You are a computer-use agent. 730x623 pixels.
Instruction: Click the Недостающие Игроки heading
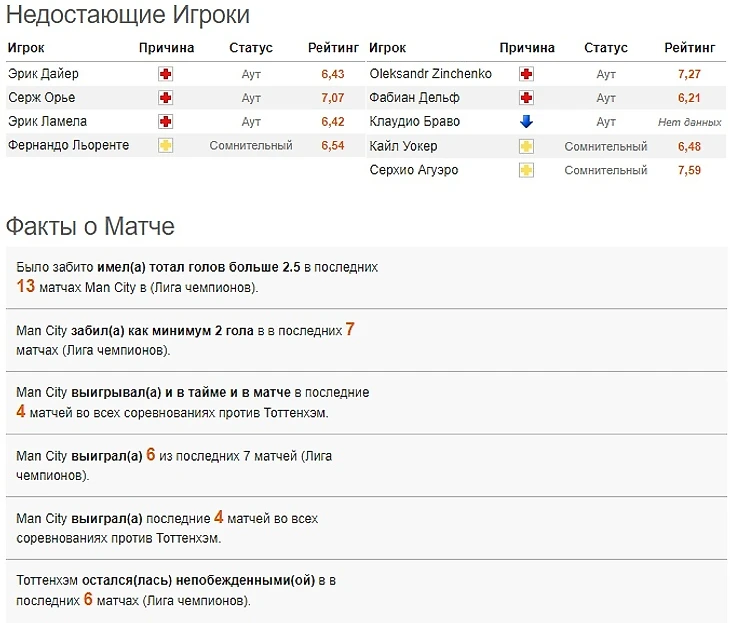128,15
